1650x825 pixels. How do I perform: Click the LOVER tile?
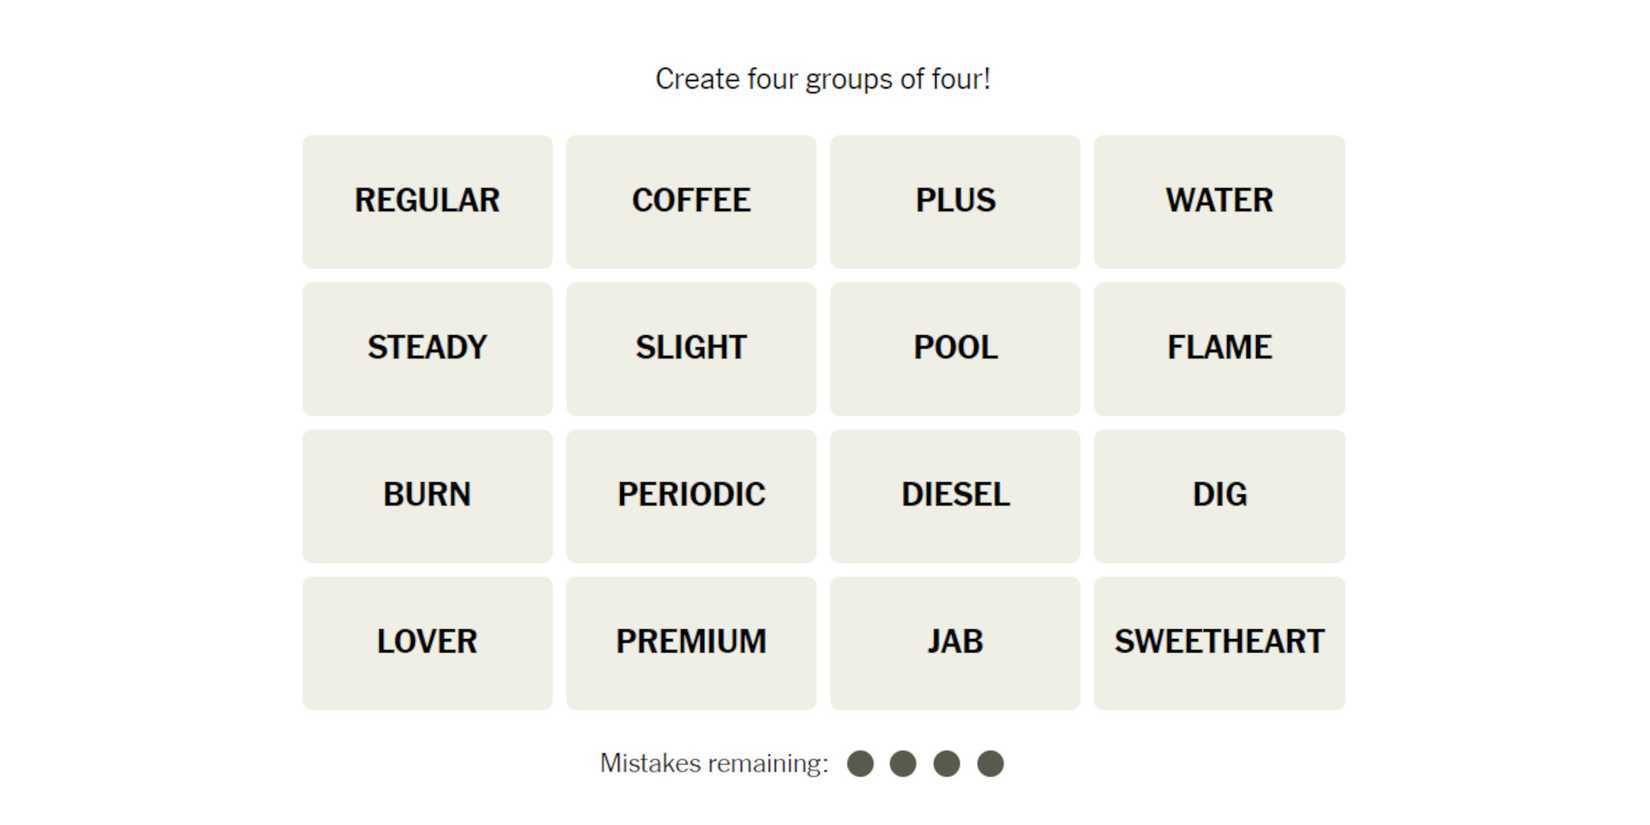[x=427, y=642]
